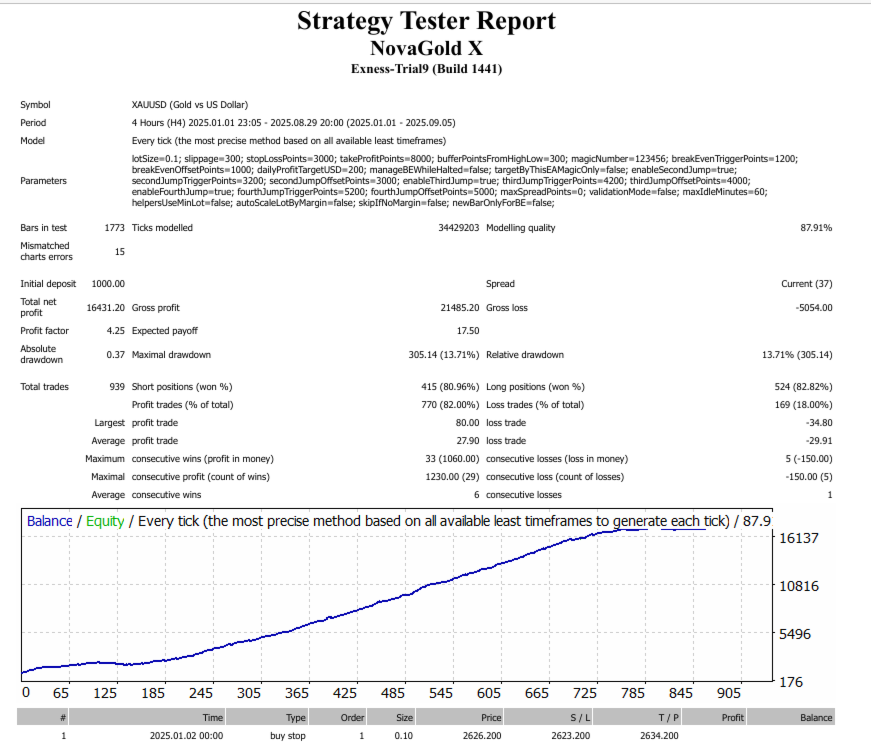Click the Equity legend label on chart
The image size is (871, 748).
click(x=104, y=521)
